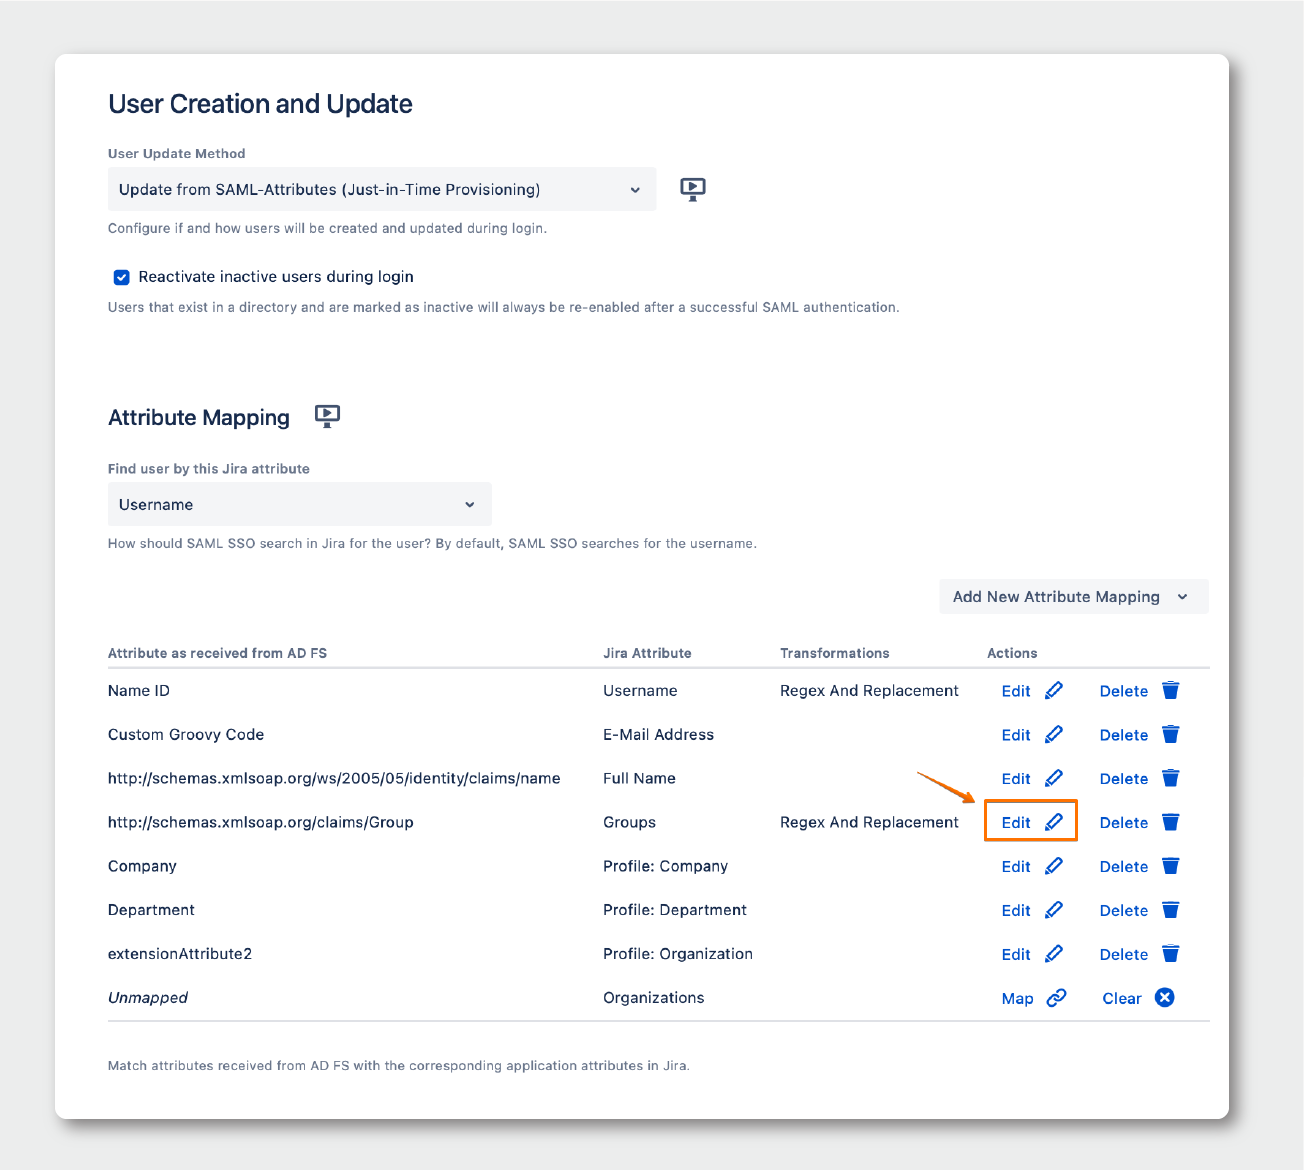Click the Jira Attribute column header
The height and width of the screenshot is (1170, 1304).
click(647, 653)
